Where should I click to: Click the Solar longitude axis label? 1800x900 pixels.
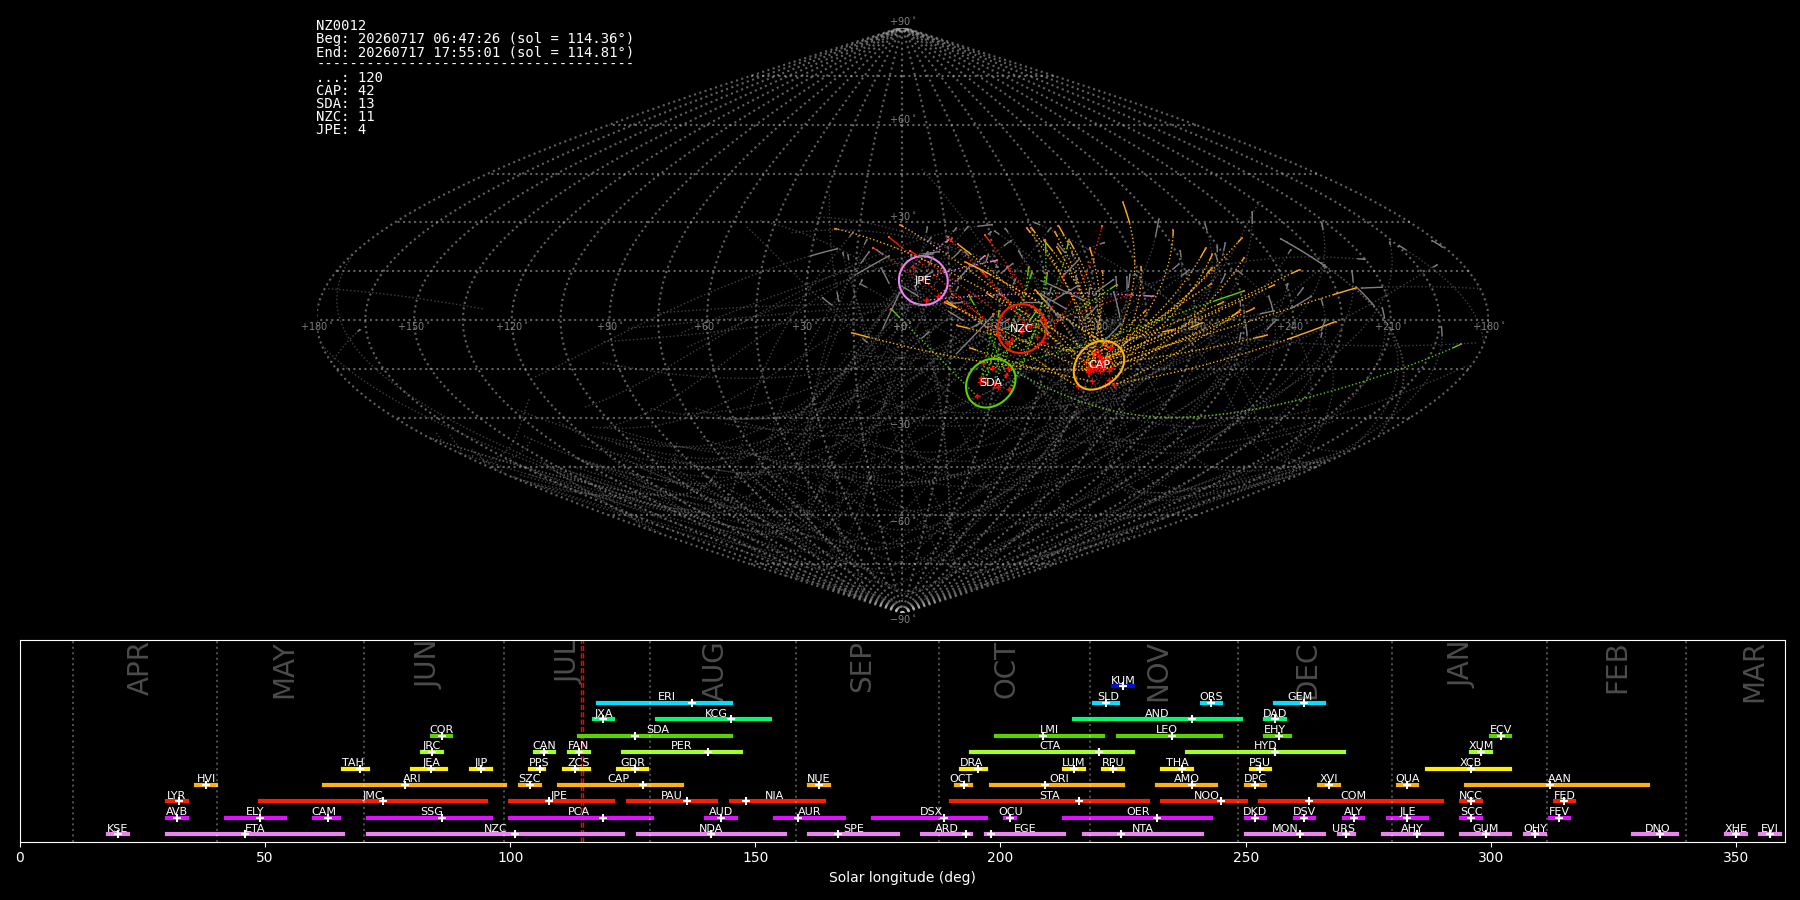pyautogui.click(x=902, y=878)
